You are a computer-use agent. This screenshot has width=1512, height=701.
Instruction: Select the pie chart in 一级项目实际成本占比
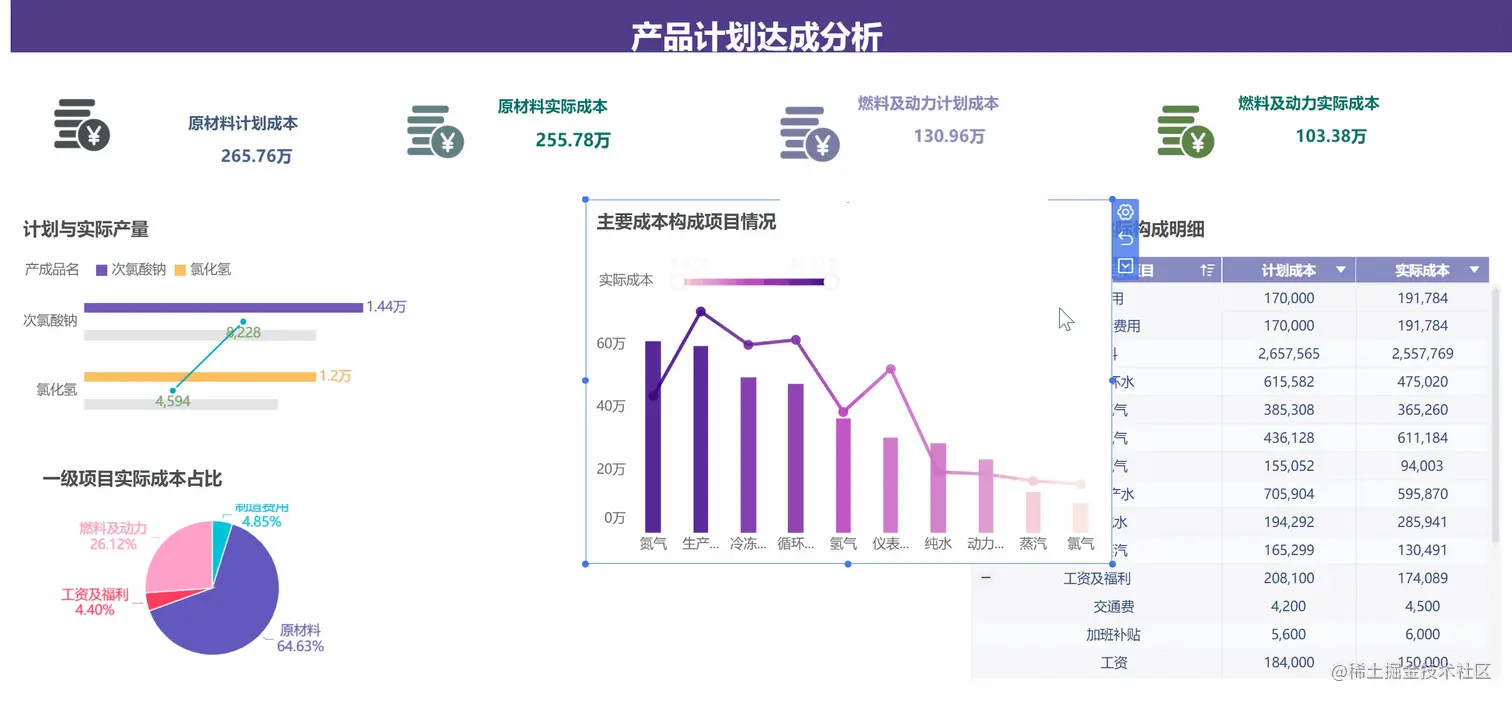213,590
